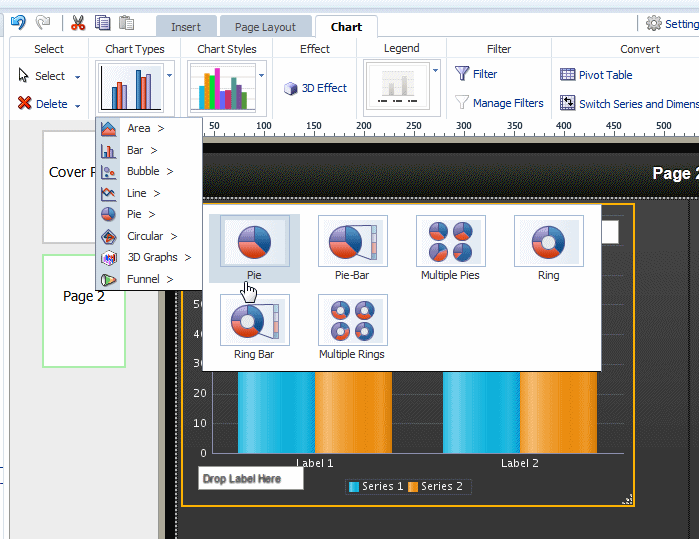Viewport: 699px width, 539px height.
Task: Select the Chart tab
Action: point(346,27)
